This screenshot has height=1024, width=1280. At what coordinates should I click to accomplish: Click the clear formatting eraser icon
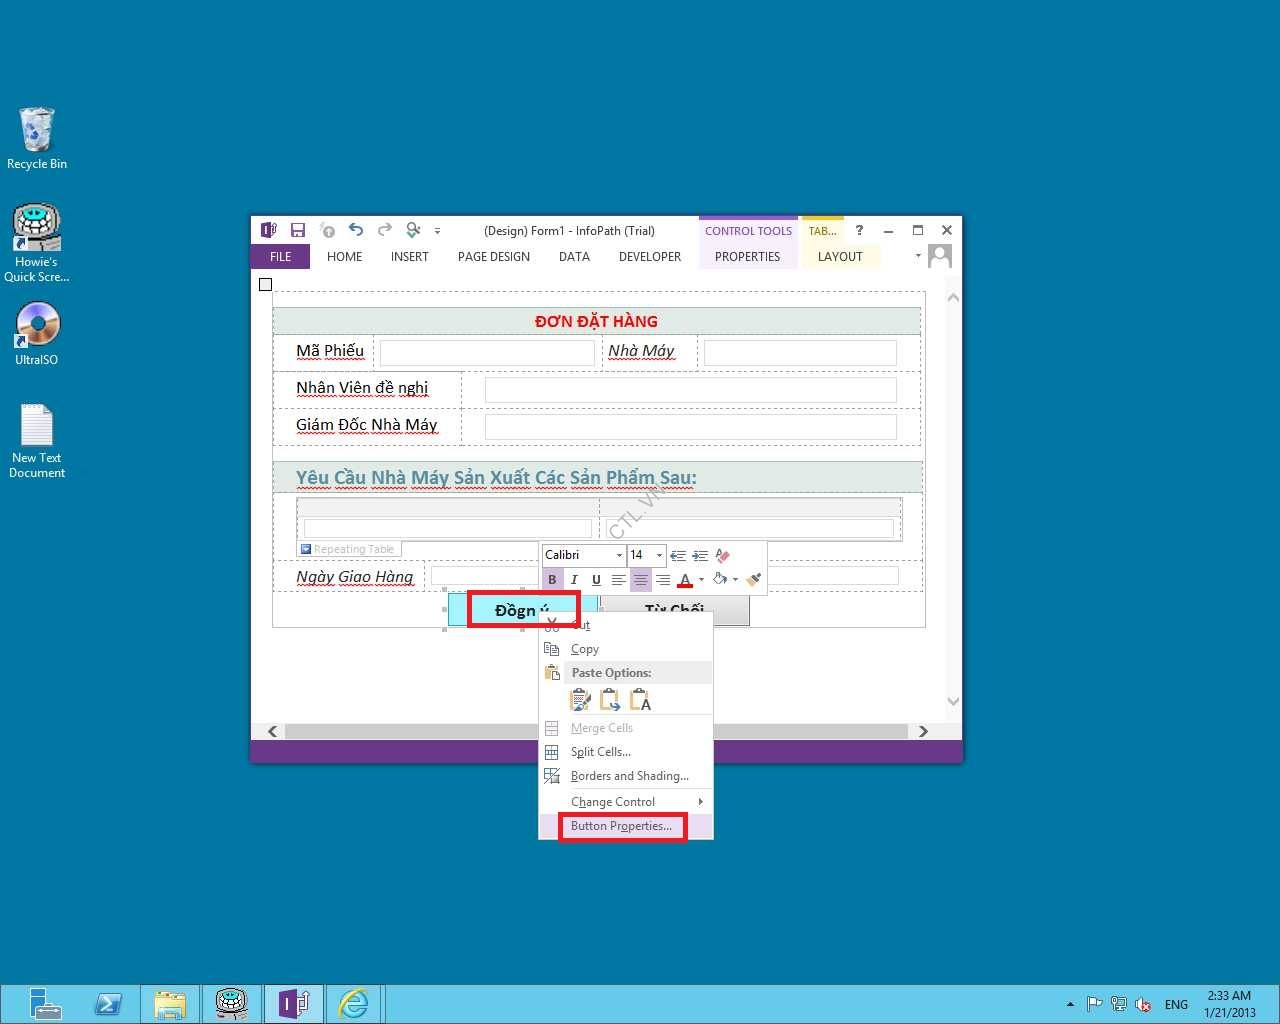(x=723, y=555)
